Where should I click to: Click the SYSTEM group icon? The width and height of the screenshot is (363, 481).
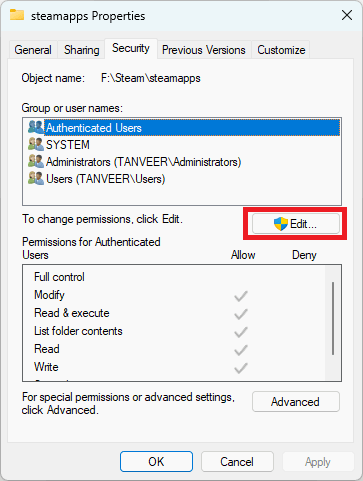pyautogui.click(x=36, y=144)
